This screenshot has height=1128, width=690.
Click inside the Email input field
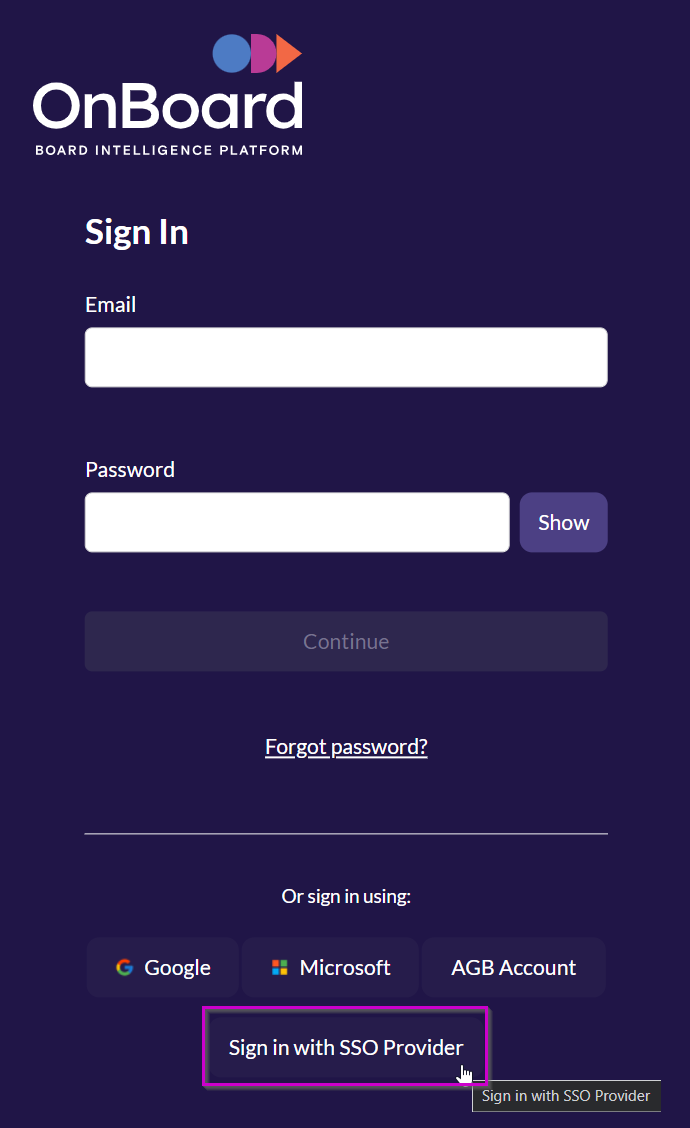(345, 357)
